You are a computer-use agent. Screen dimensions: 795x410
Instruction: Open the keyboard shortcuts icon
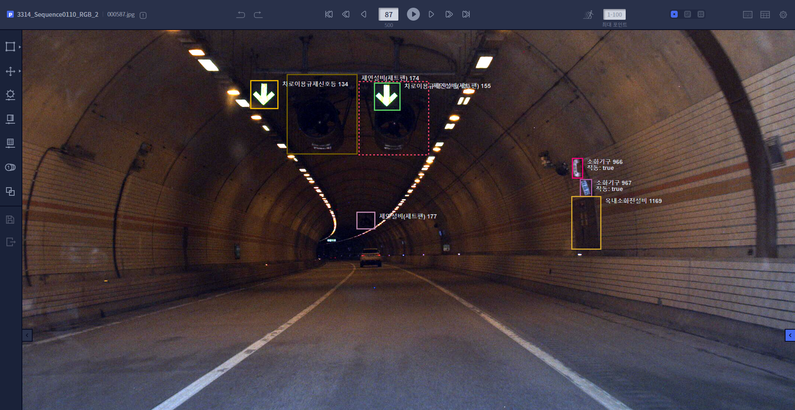click(747, 15)
